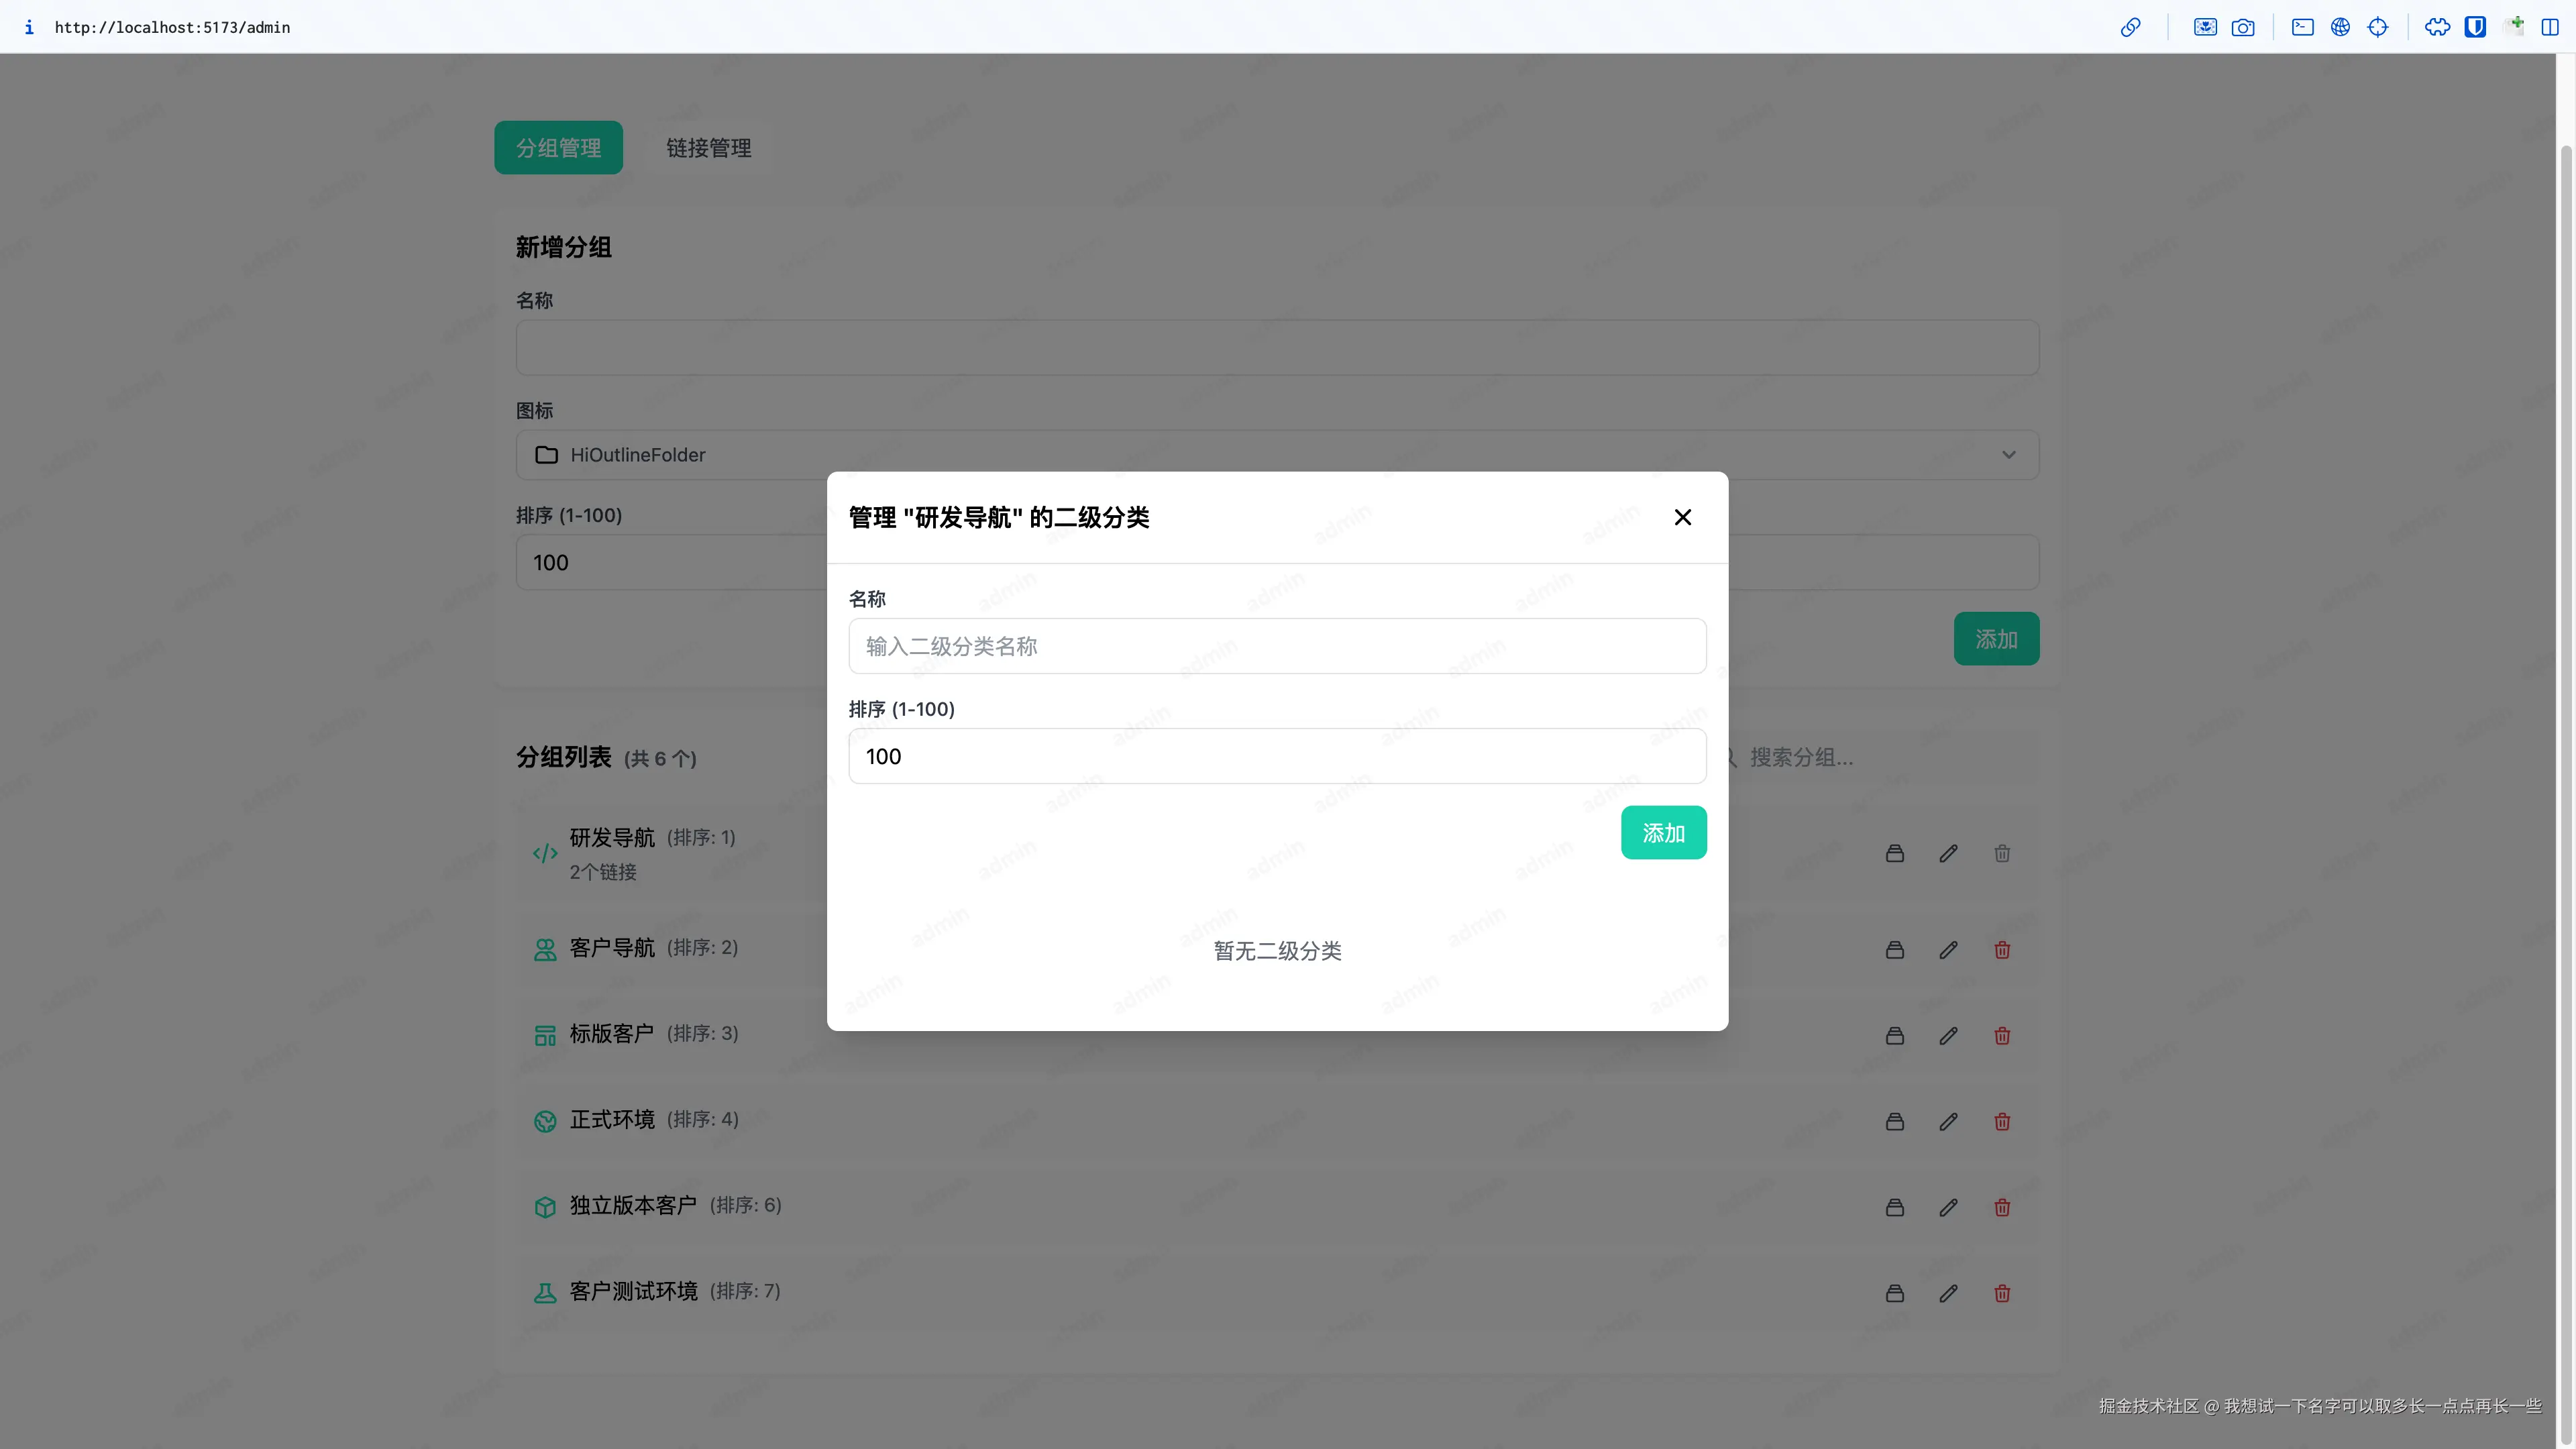Close the 二级分类 management dialog
2576x1449 pixels.
pyautogui.click(x=1682, y=517)
